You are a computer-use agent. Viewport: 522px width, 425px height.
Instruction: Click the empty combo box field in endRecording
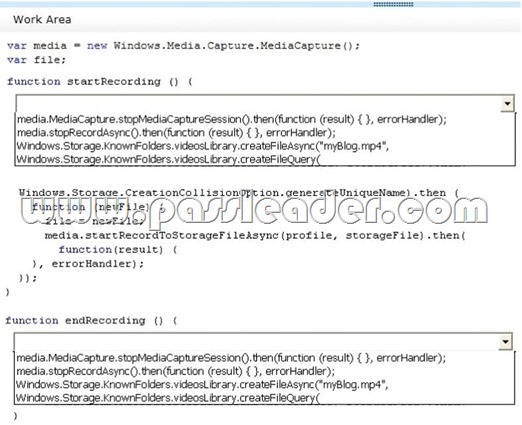[256, 342]
